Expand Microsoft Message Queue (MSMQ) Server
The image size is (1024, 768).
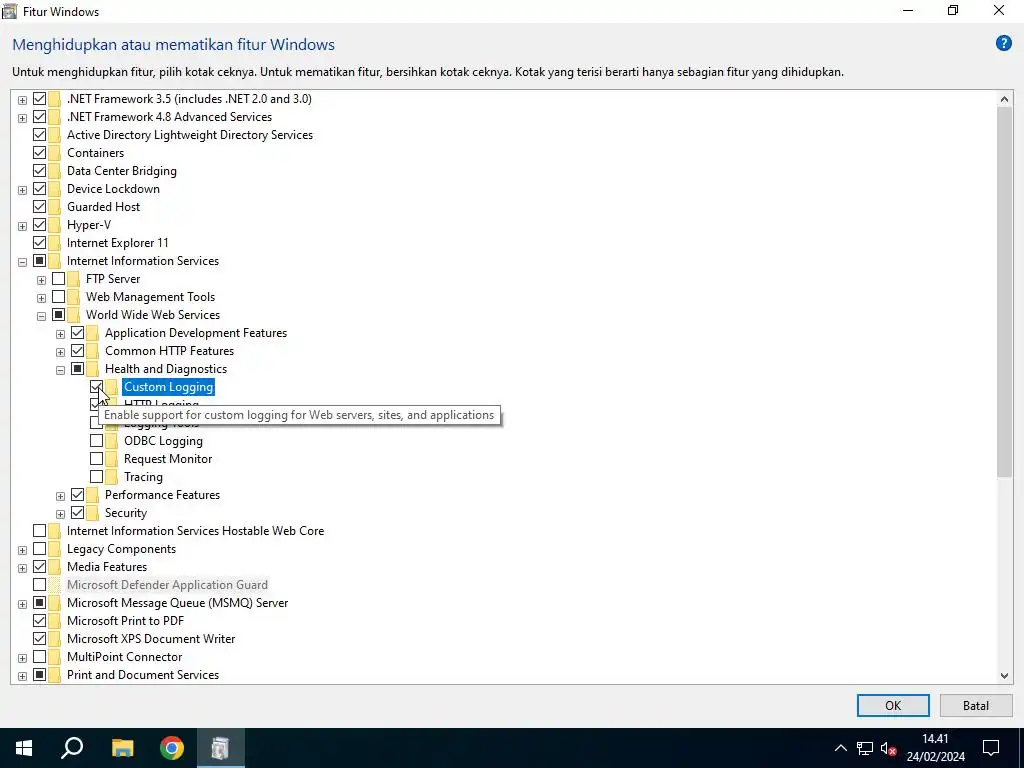(22, 604)
